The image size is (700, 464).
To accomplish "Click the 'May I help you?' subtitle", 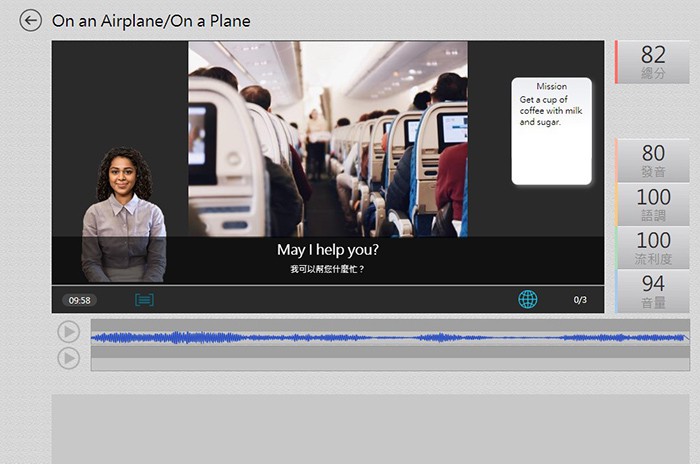I will pyautogui.click(x=328, y=250).
